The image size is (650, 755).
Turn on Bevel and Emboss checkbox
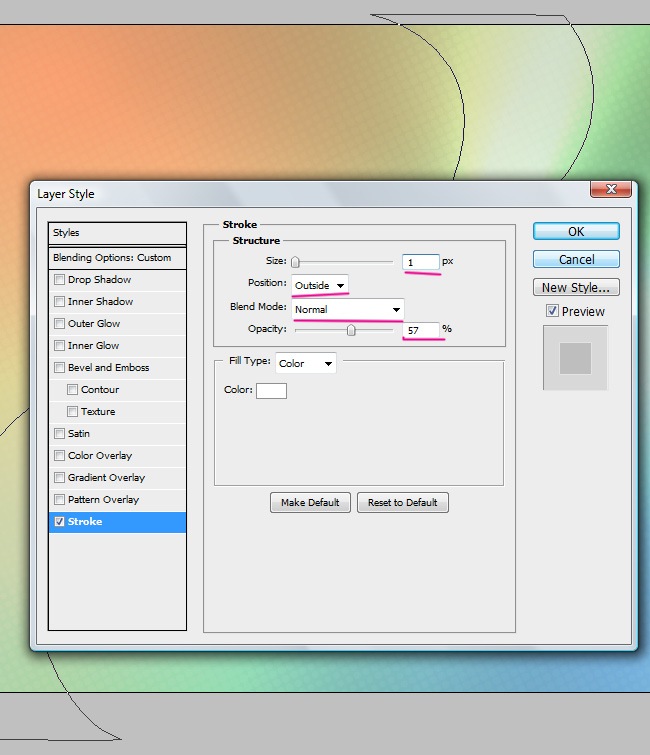pos(60,368)
